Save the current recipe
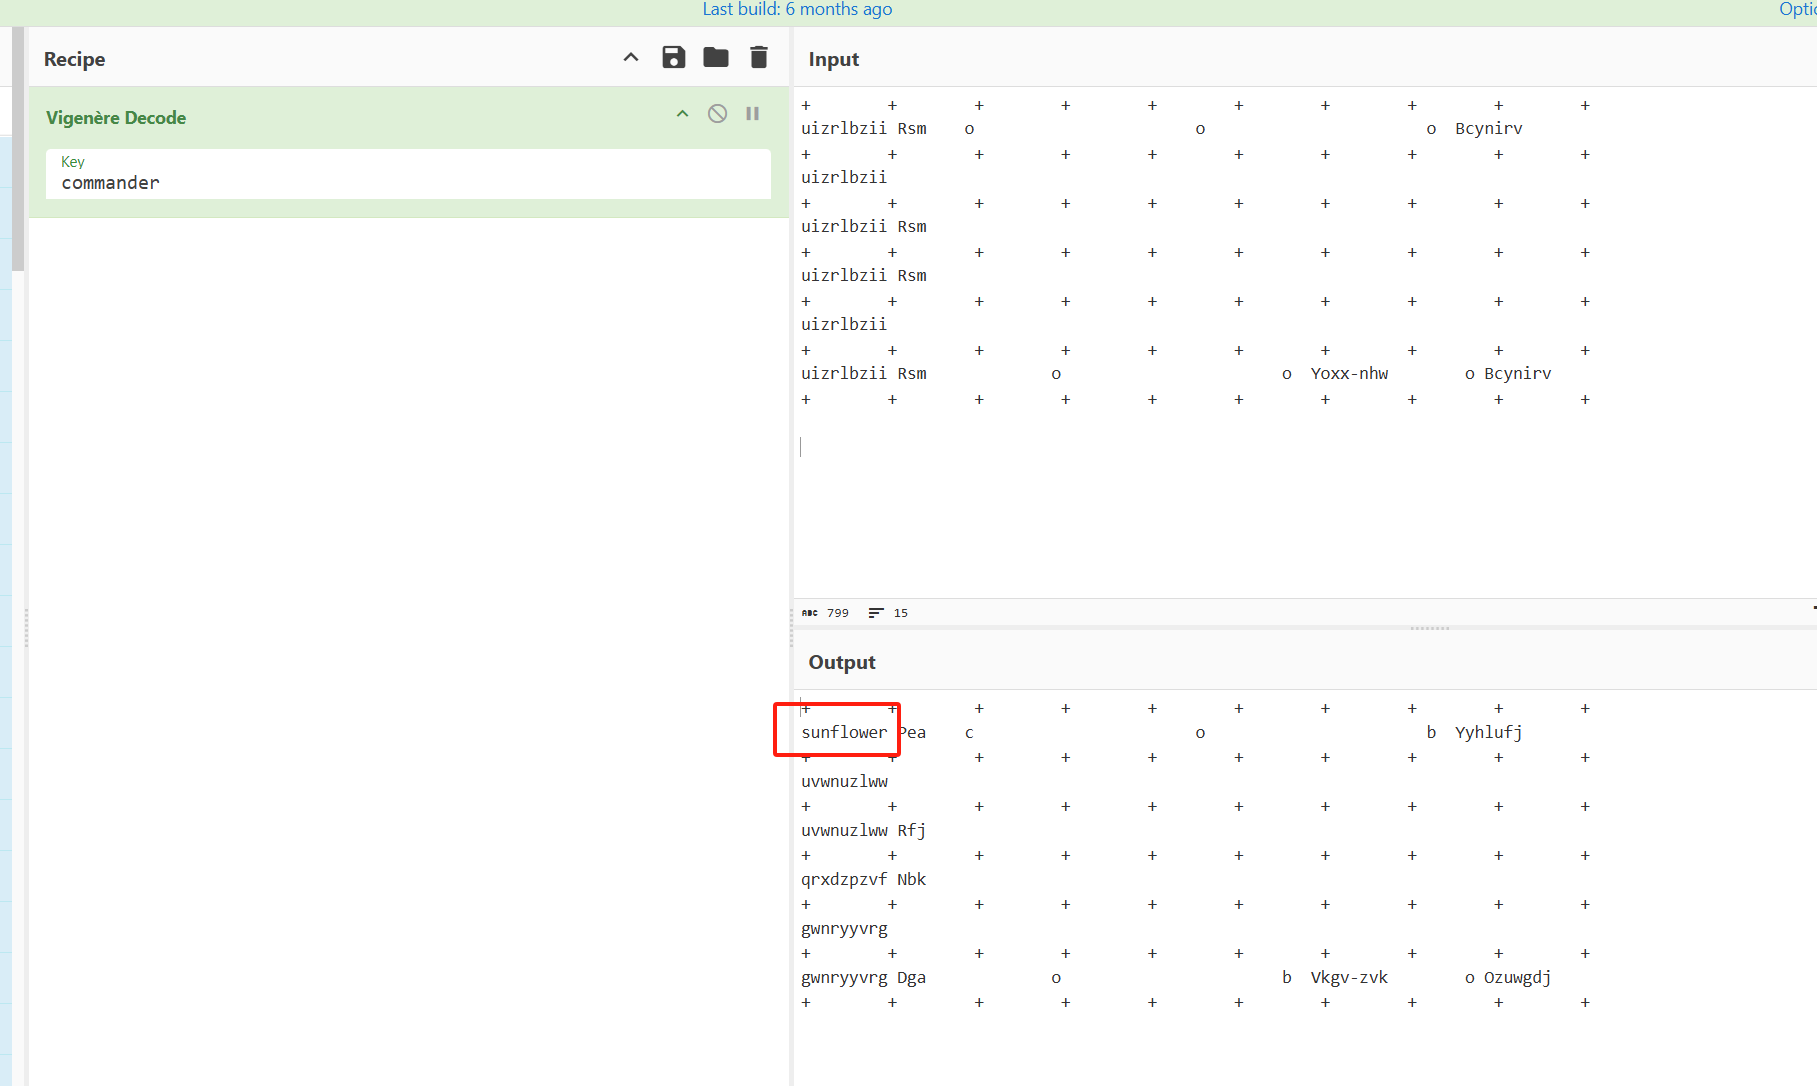Image resolution: width=1817 pixels, height=1086 pixels. 674,57
